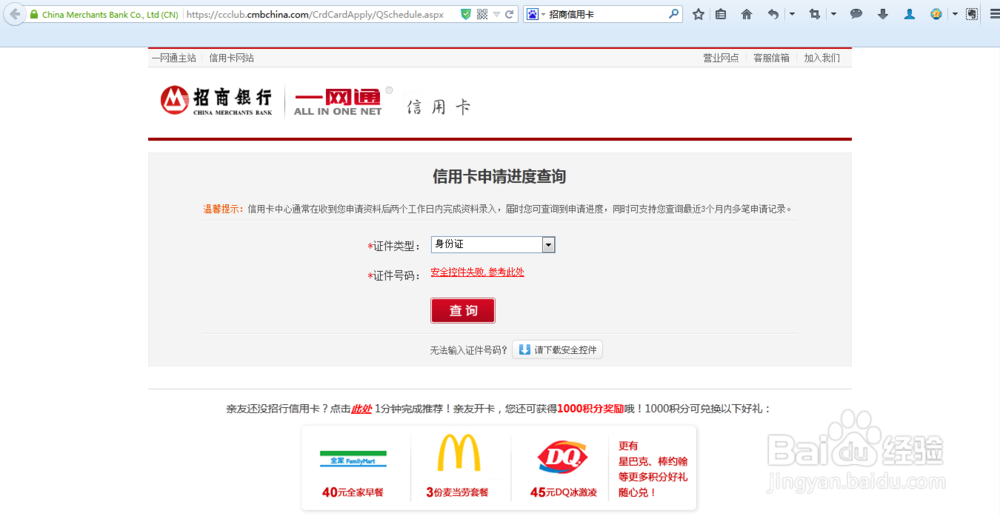The height and width of the screenshot is (516, 1000).
Task: Click the FamilyMart 全家 logo
Action: pos(353,458)
